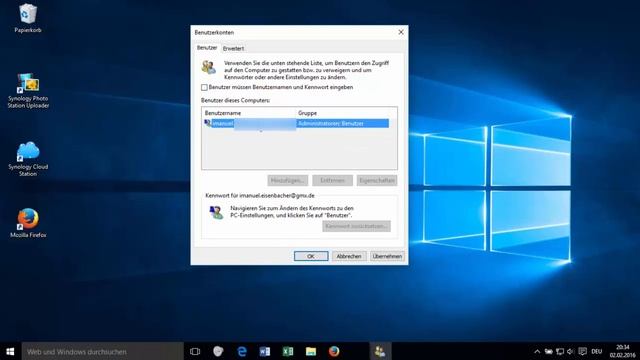Screen dimensions: 640x360
Task: Select Synology Photo Station Uploader shortcut
Action: click(x=28, y=91)
